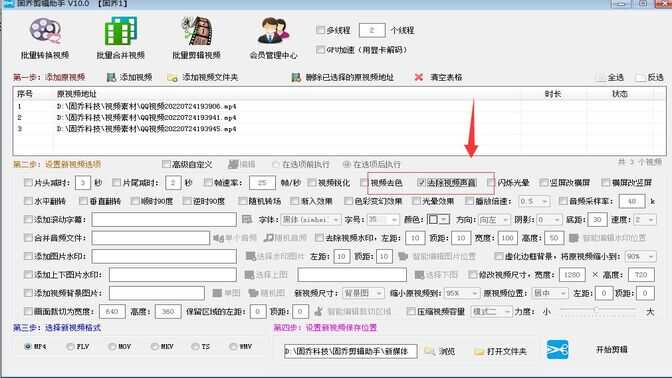Click 添加视频 add video icon

pyautogui.click(x=111, y=77)
